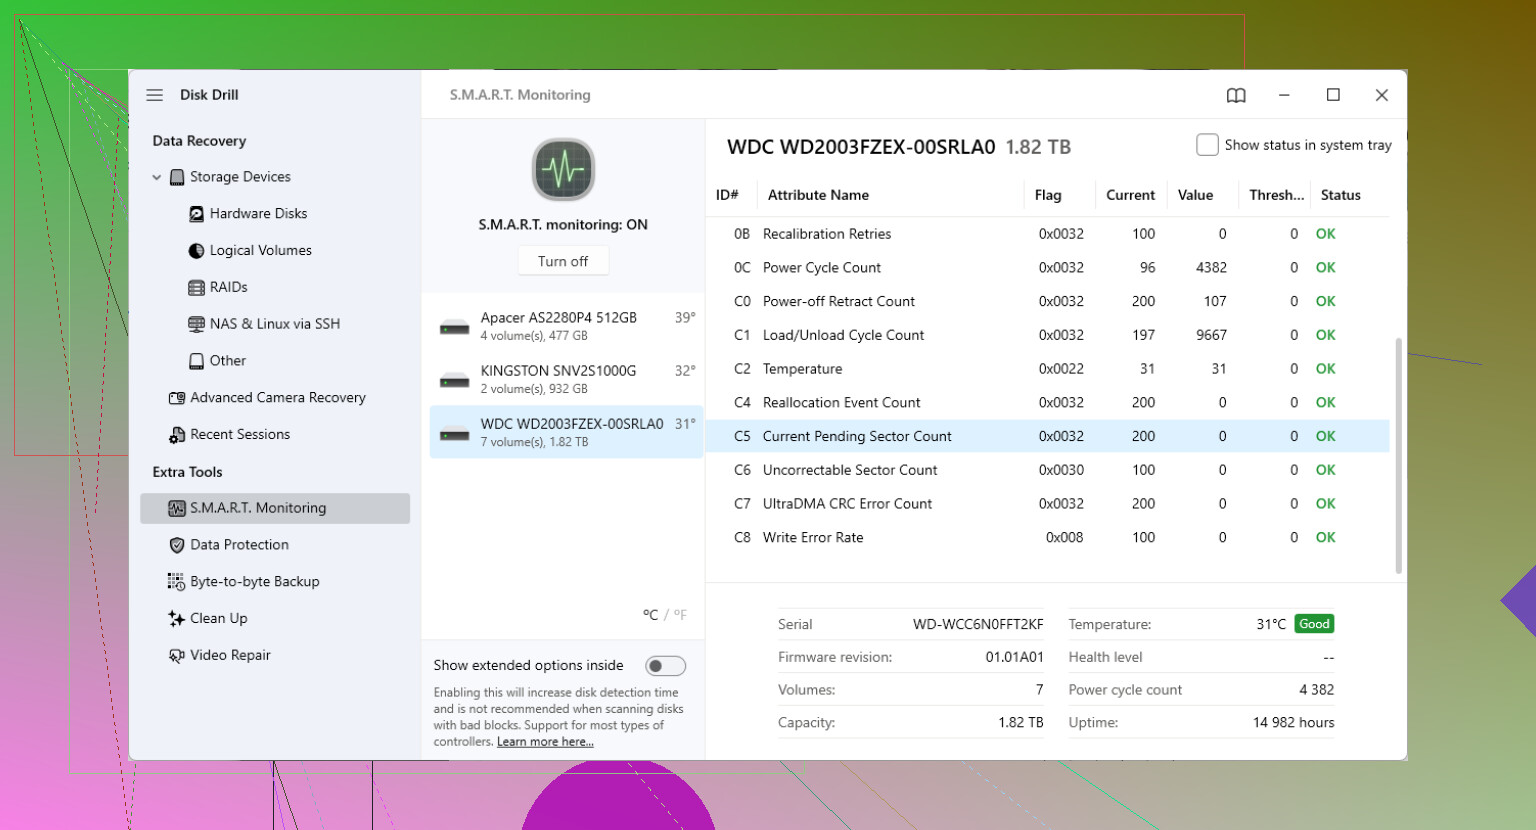The width and height of the screenshot is (1536, 830).
Task: Click the Current column header
Action: 1130,195
